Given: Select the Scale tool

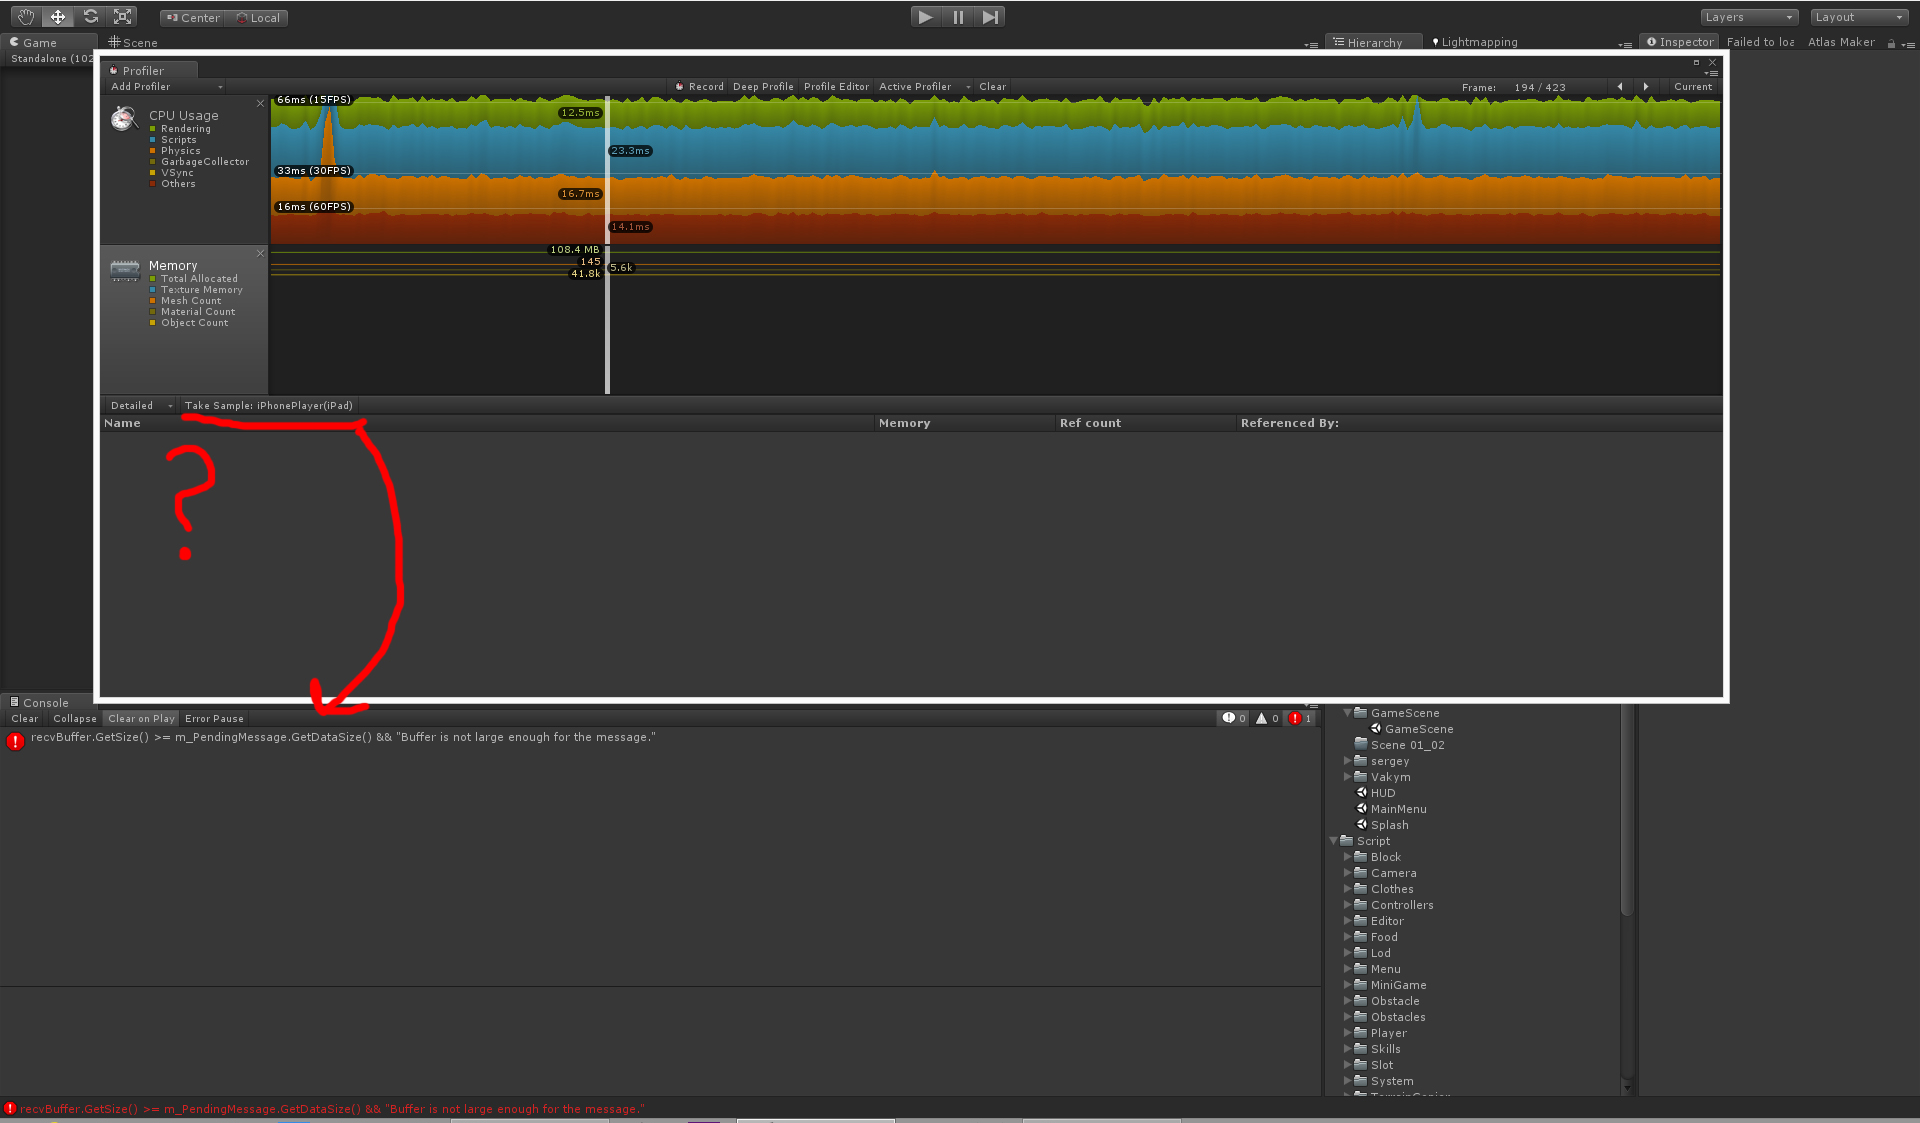Looking at the screenshot, I should coord(123,17).
